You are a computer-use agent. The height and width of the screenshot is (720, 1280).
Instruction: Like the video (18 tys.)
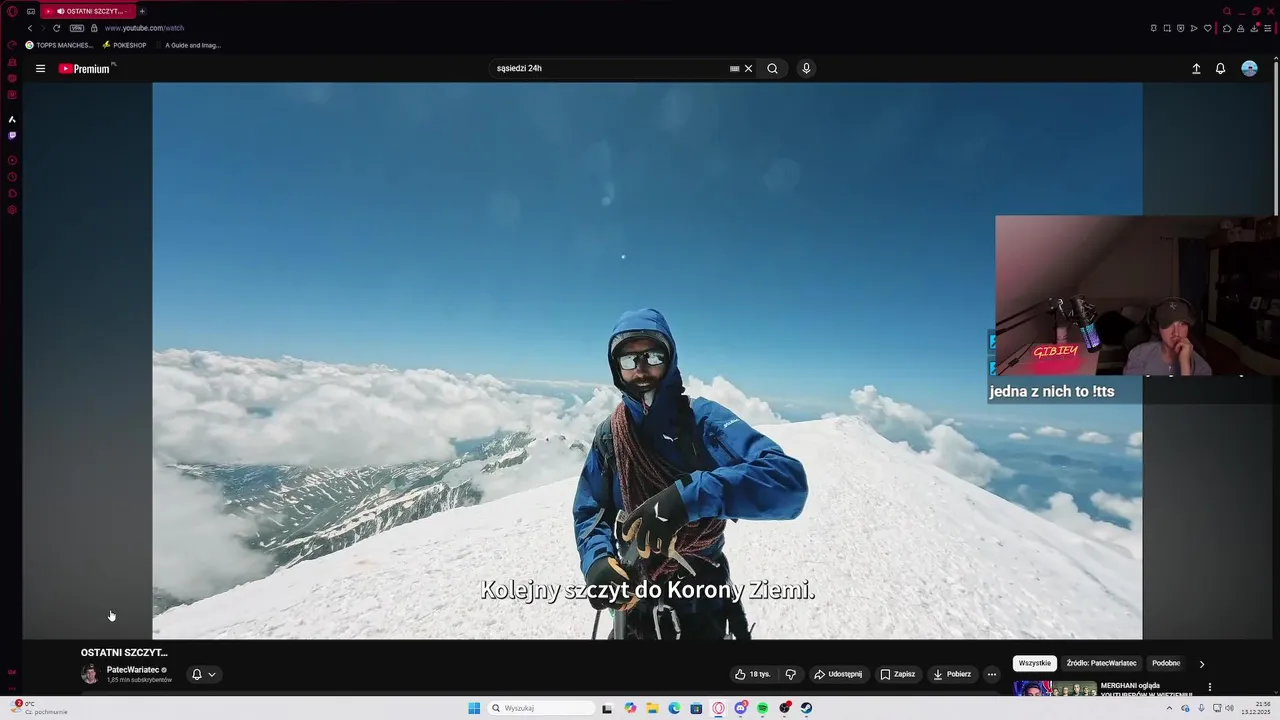752,674
